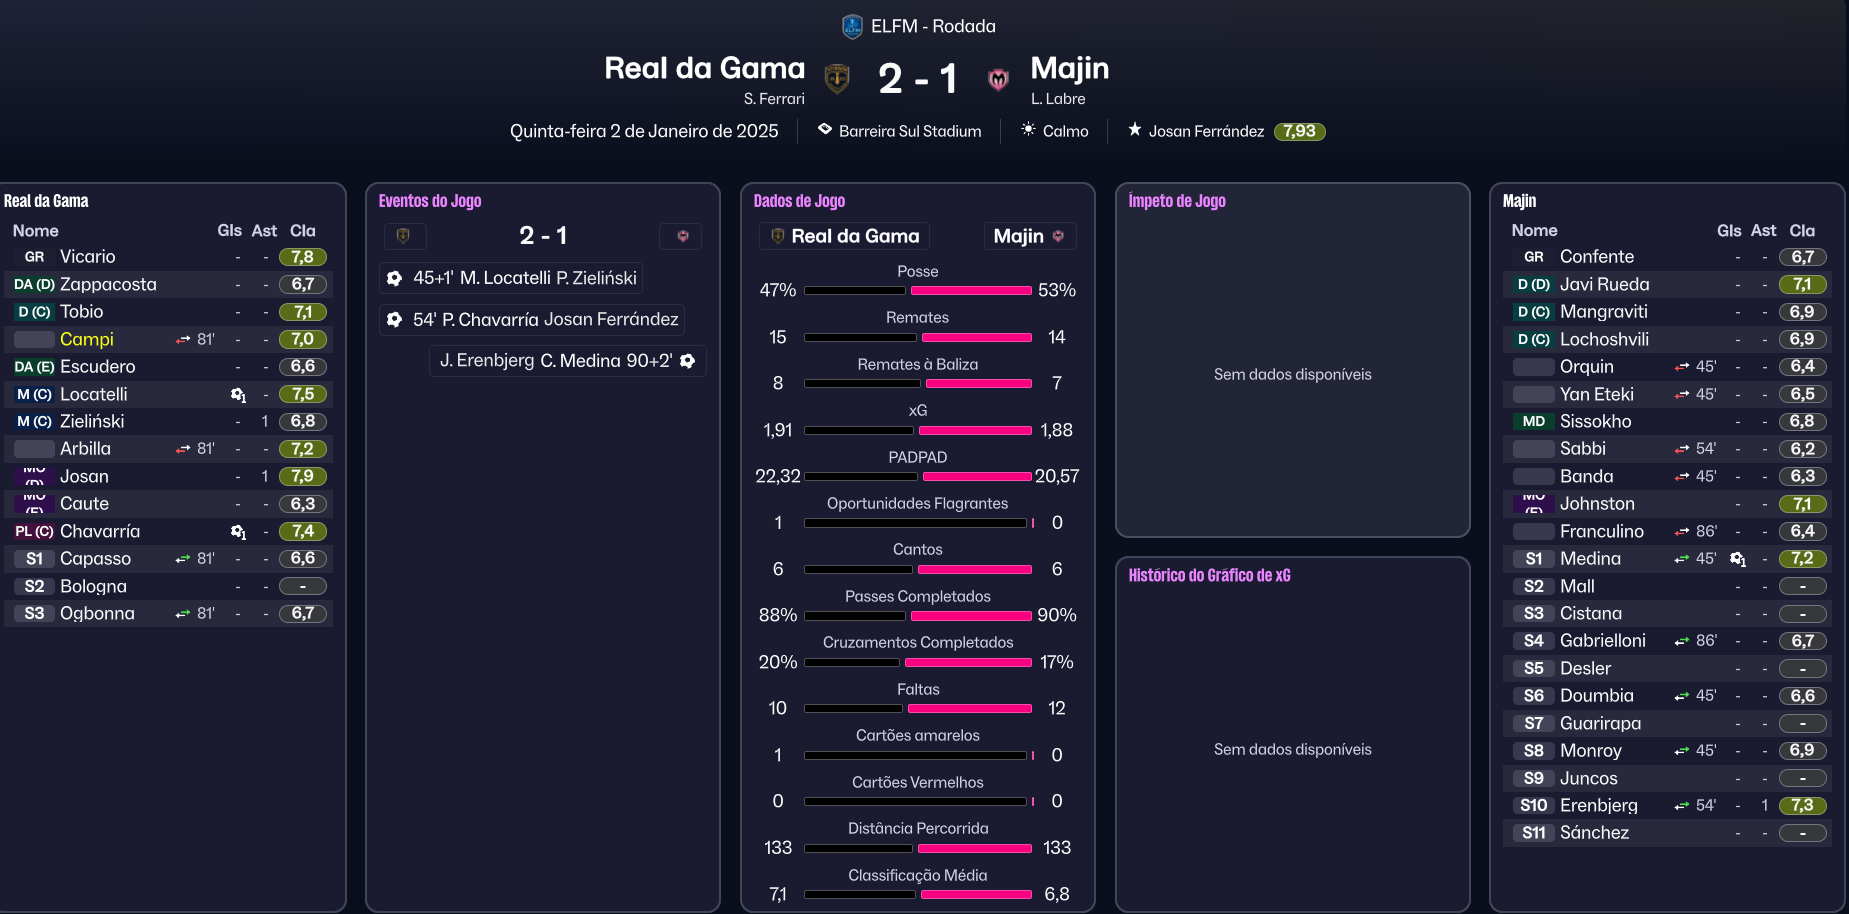
Task: Click the ELFM competition logo icon
Action: tap(852, 26)
